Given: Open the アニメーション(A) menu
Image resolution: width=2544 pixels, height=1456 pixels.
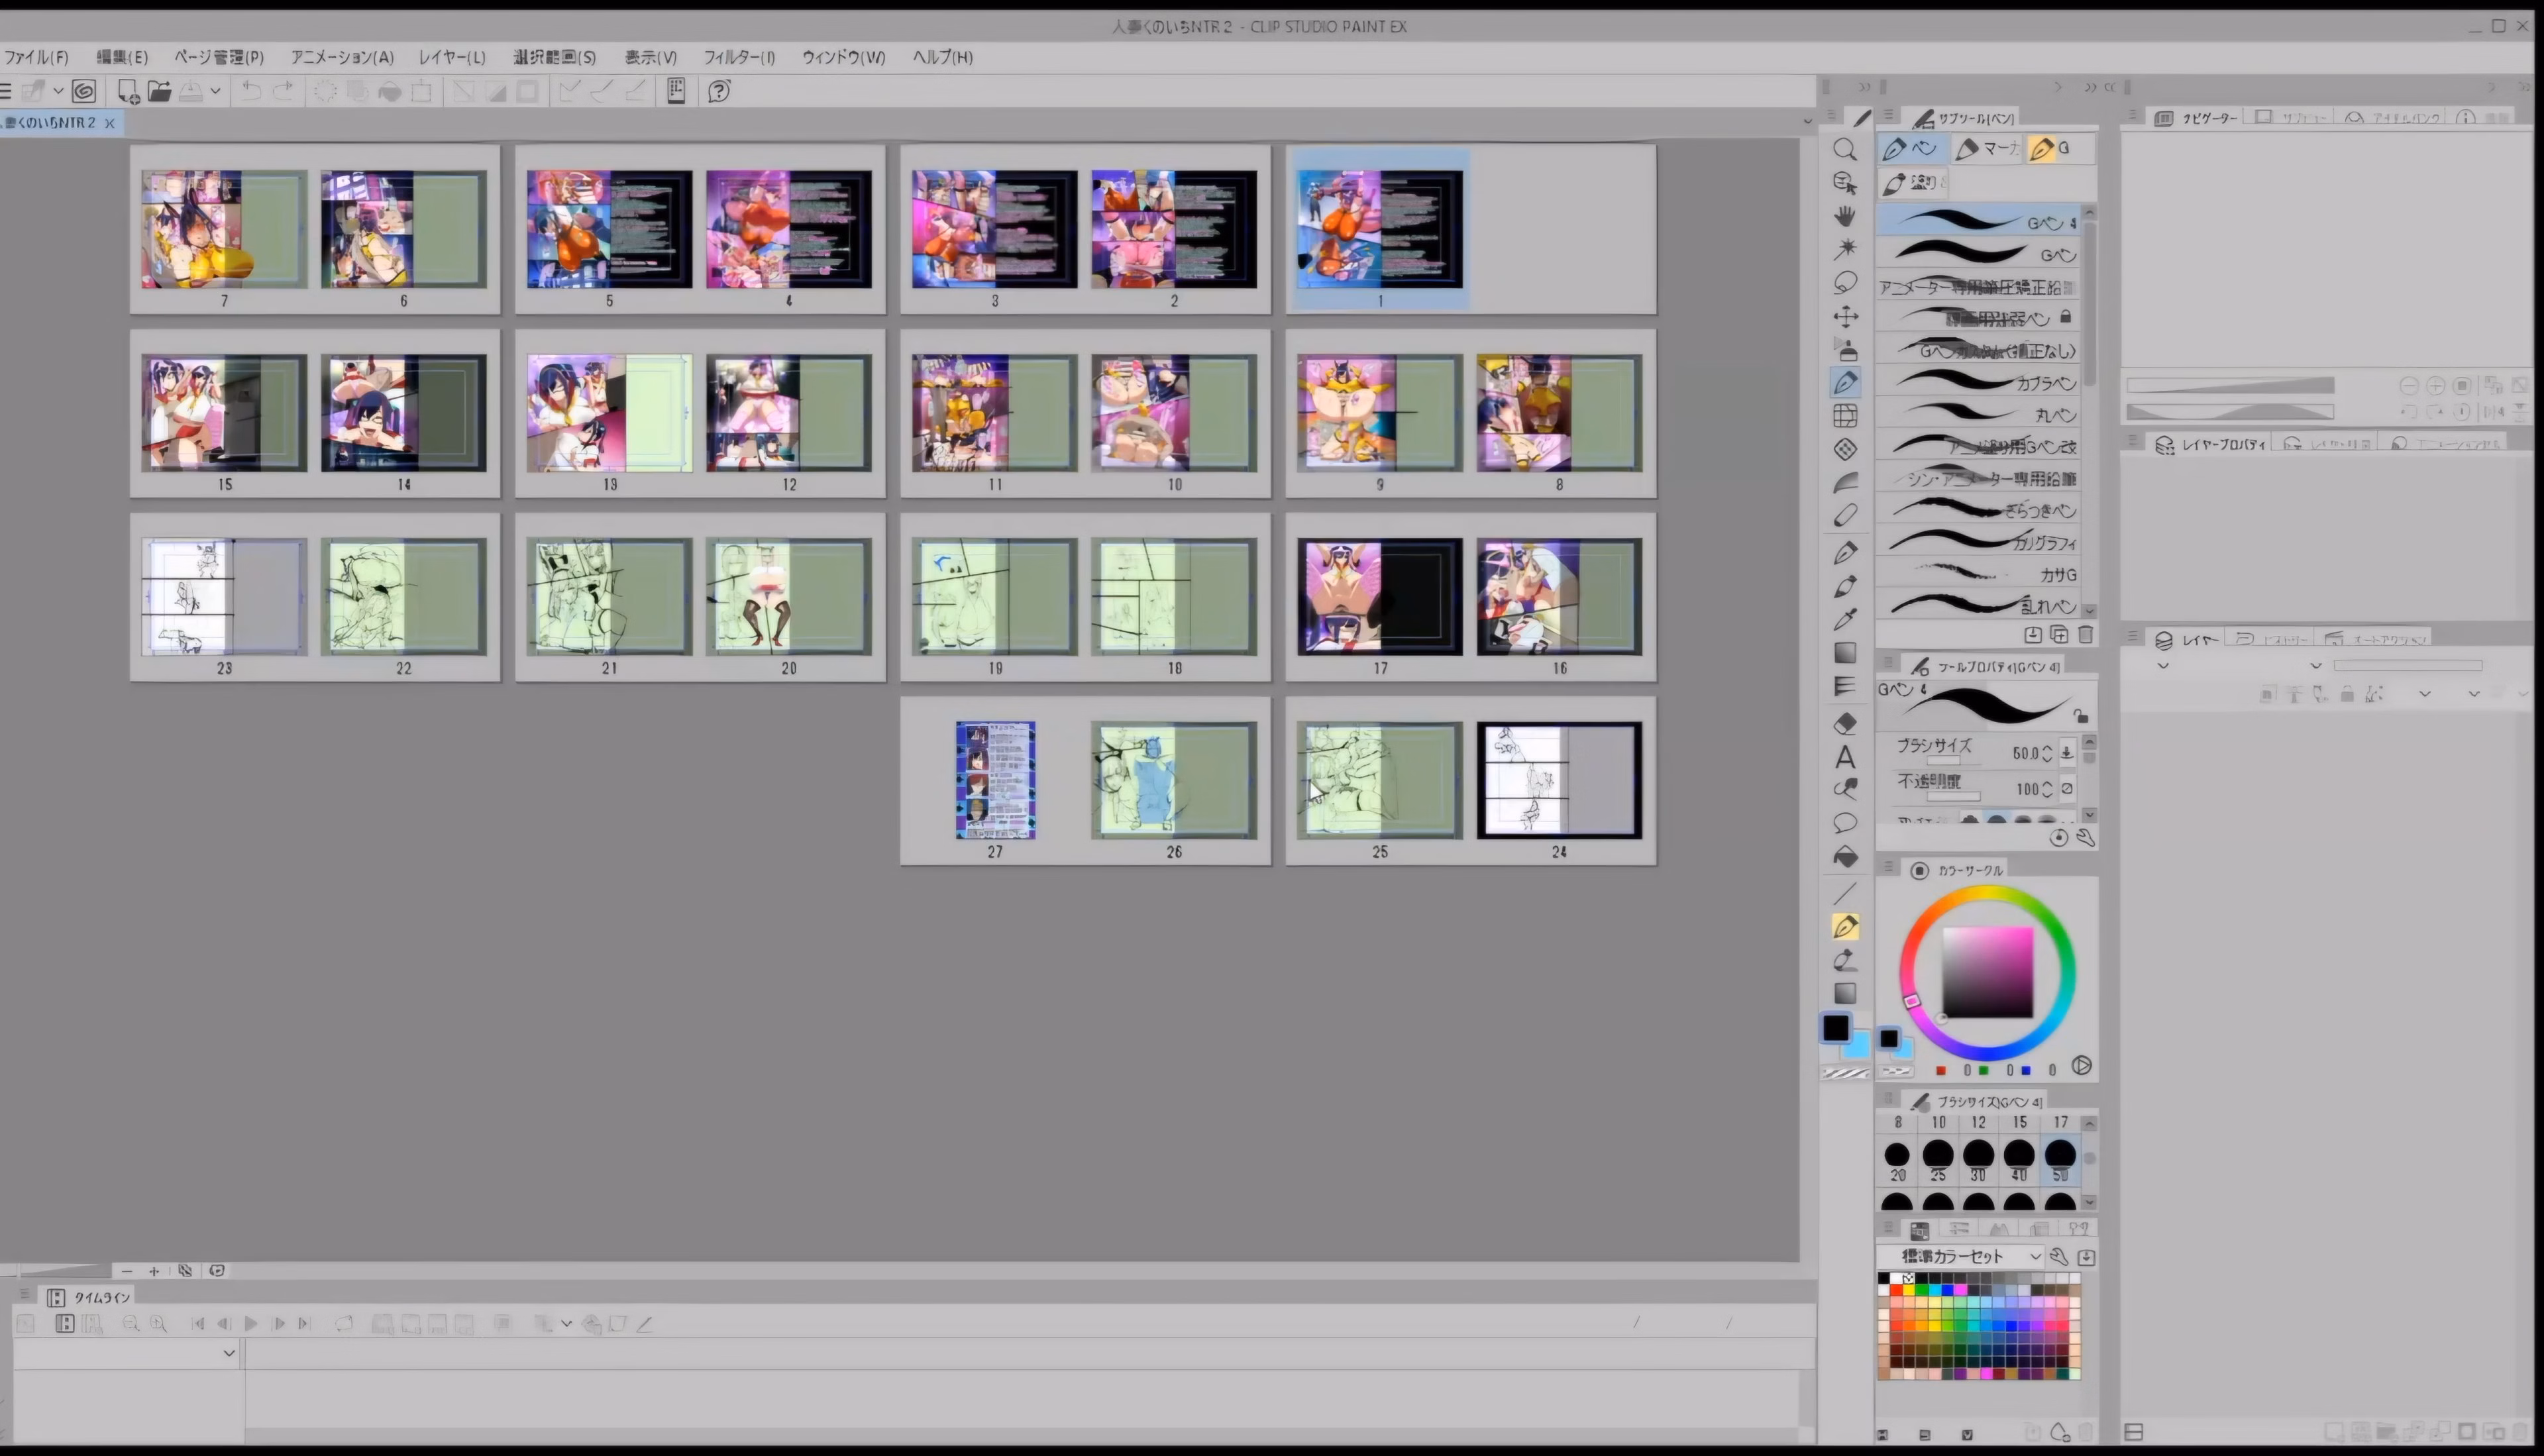Looking at the screenshot, I should [342, 57].
